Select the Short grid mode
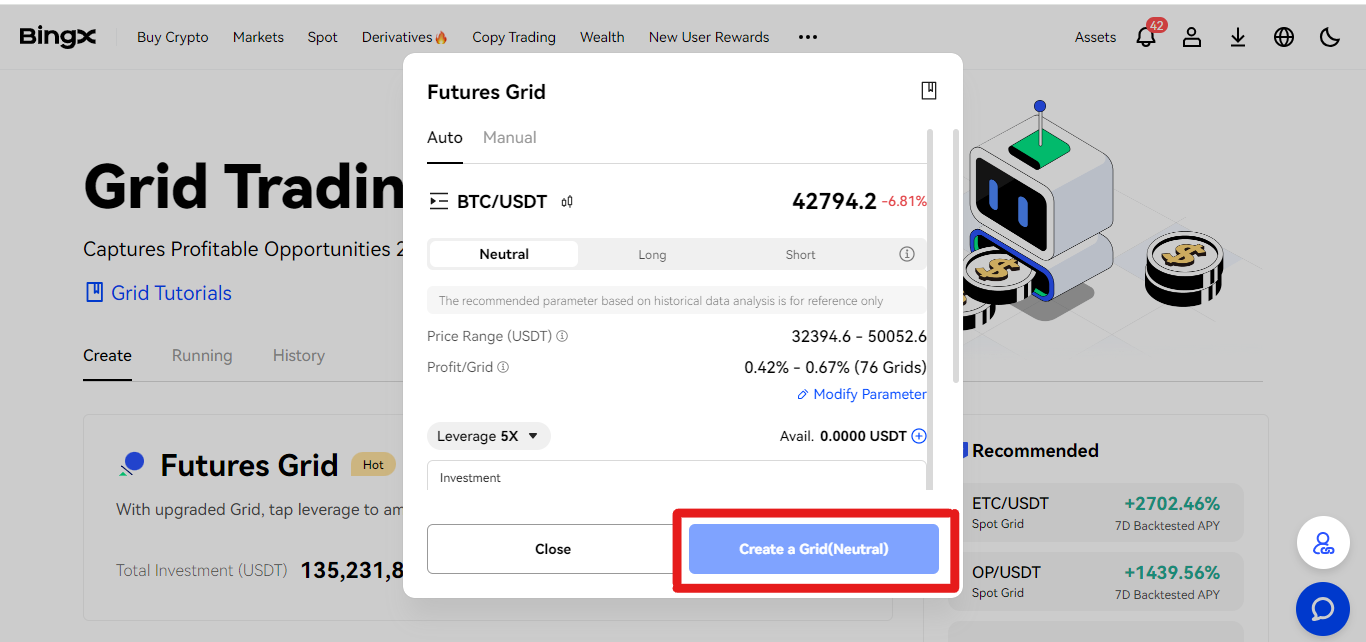 (x=800, y=254)
